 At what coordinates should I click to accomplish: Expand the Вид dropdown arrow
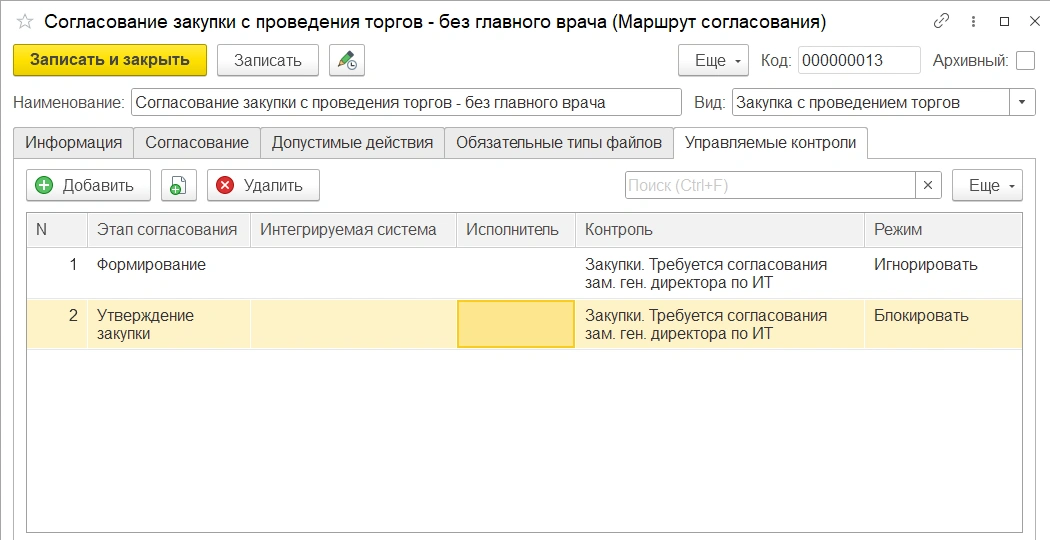[1022, 103]
